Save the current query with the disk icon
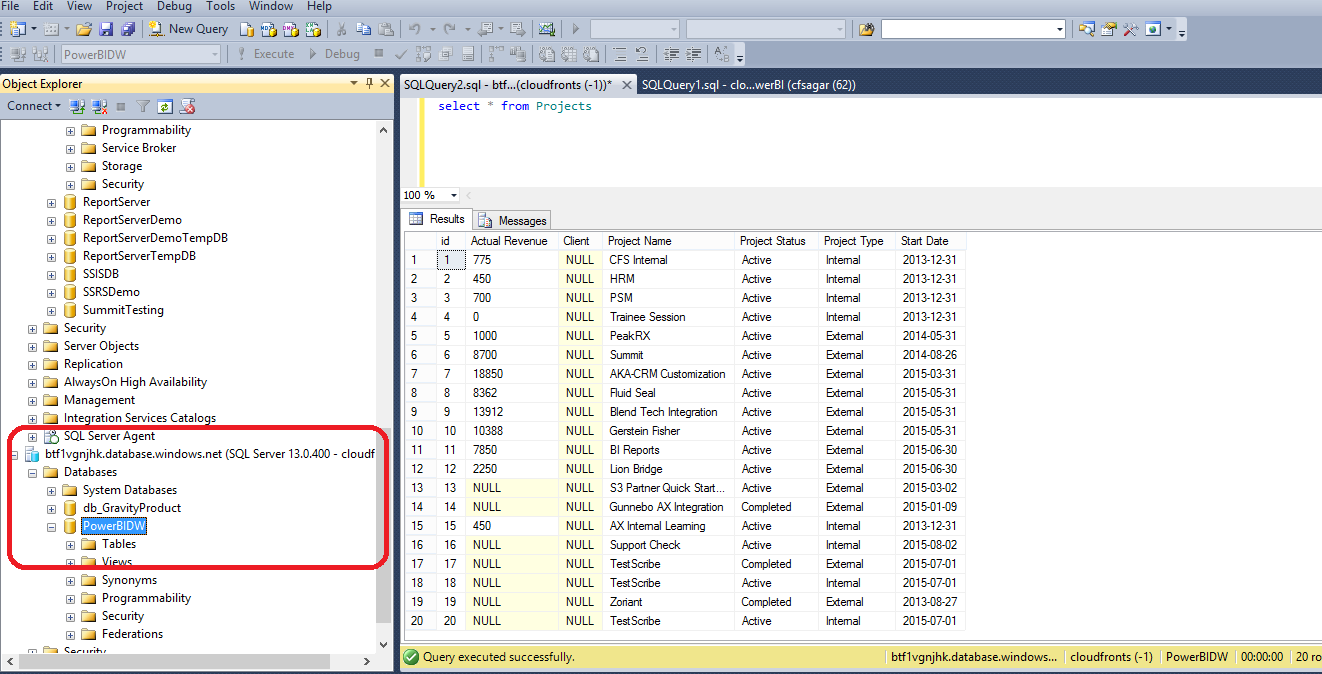The height and width of the screenshot is (674, 1322). (x=106, y=29)
